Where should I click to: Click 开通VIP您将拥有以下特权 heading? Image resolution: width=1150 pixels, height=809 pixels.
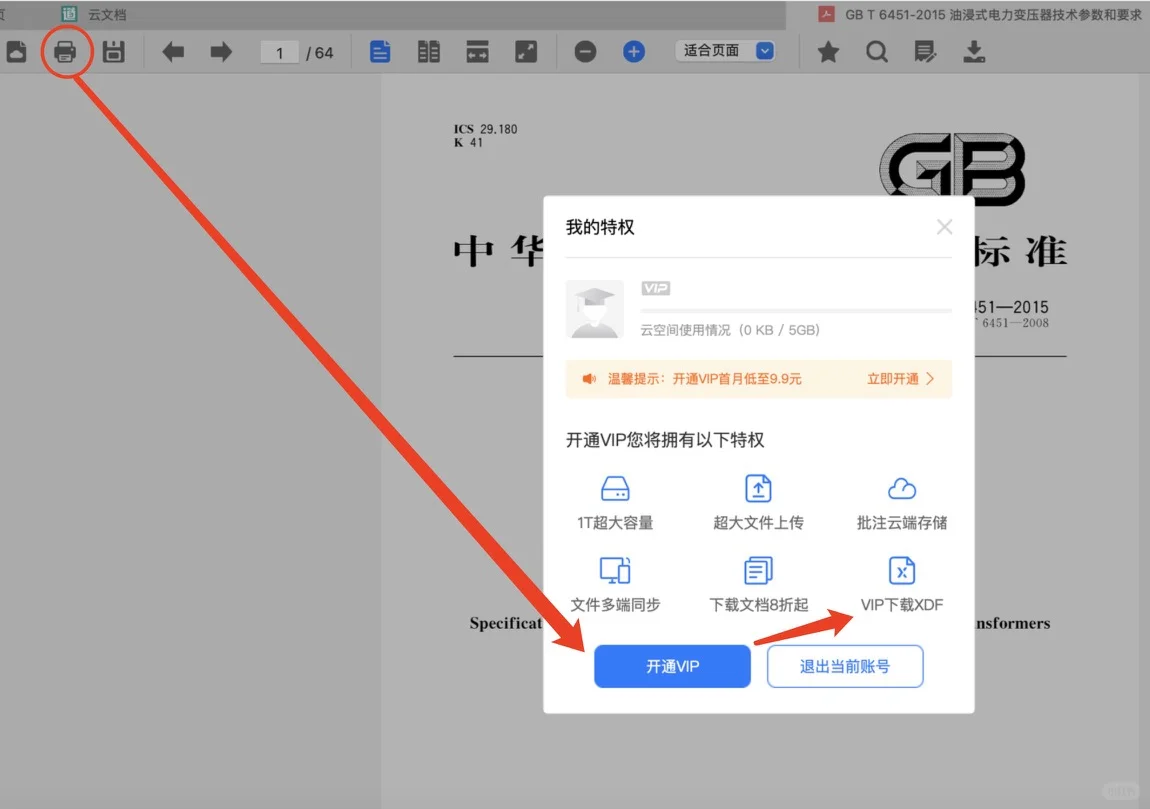665,440
